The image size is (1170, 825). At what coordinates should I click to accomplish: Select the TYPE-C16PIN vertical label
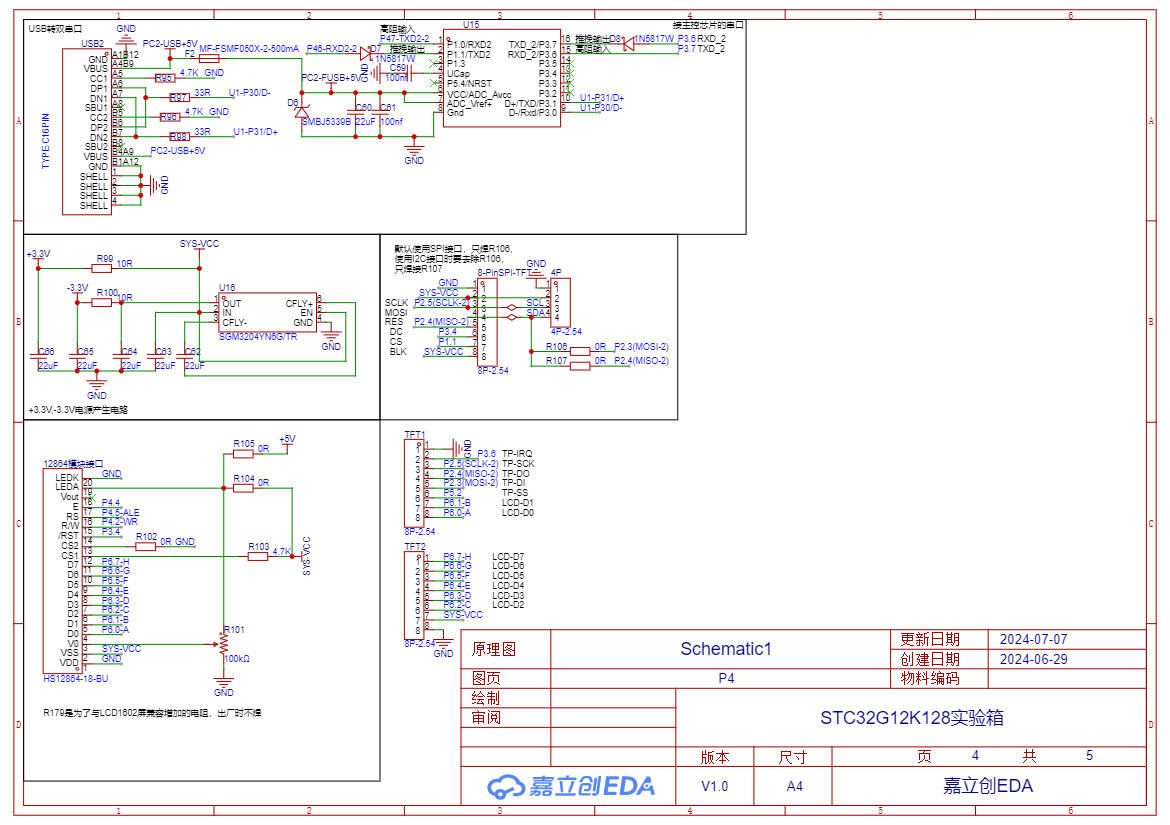pos(46,141)
